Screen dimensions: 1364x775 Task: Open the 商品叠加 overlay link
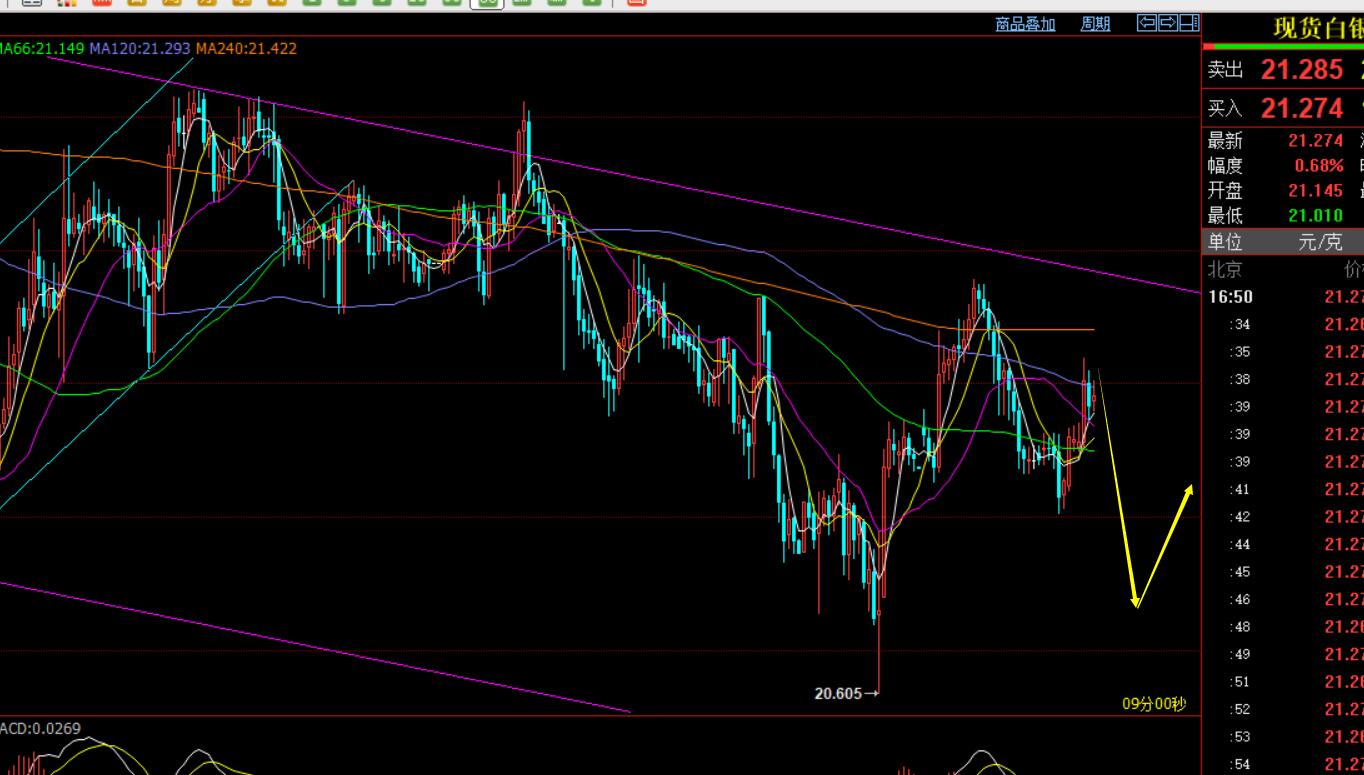click(1025, 24)
